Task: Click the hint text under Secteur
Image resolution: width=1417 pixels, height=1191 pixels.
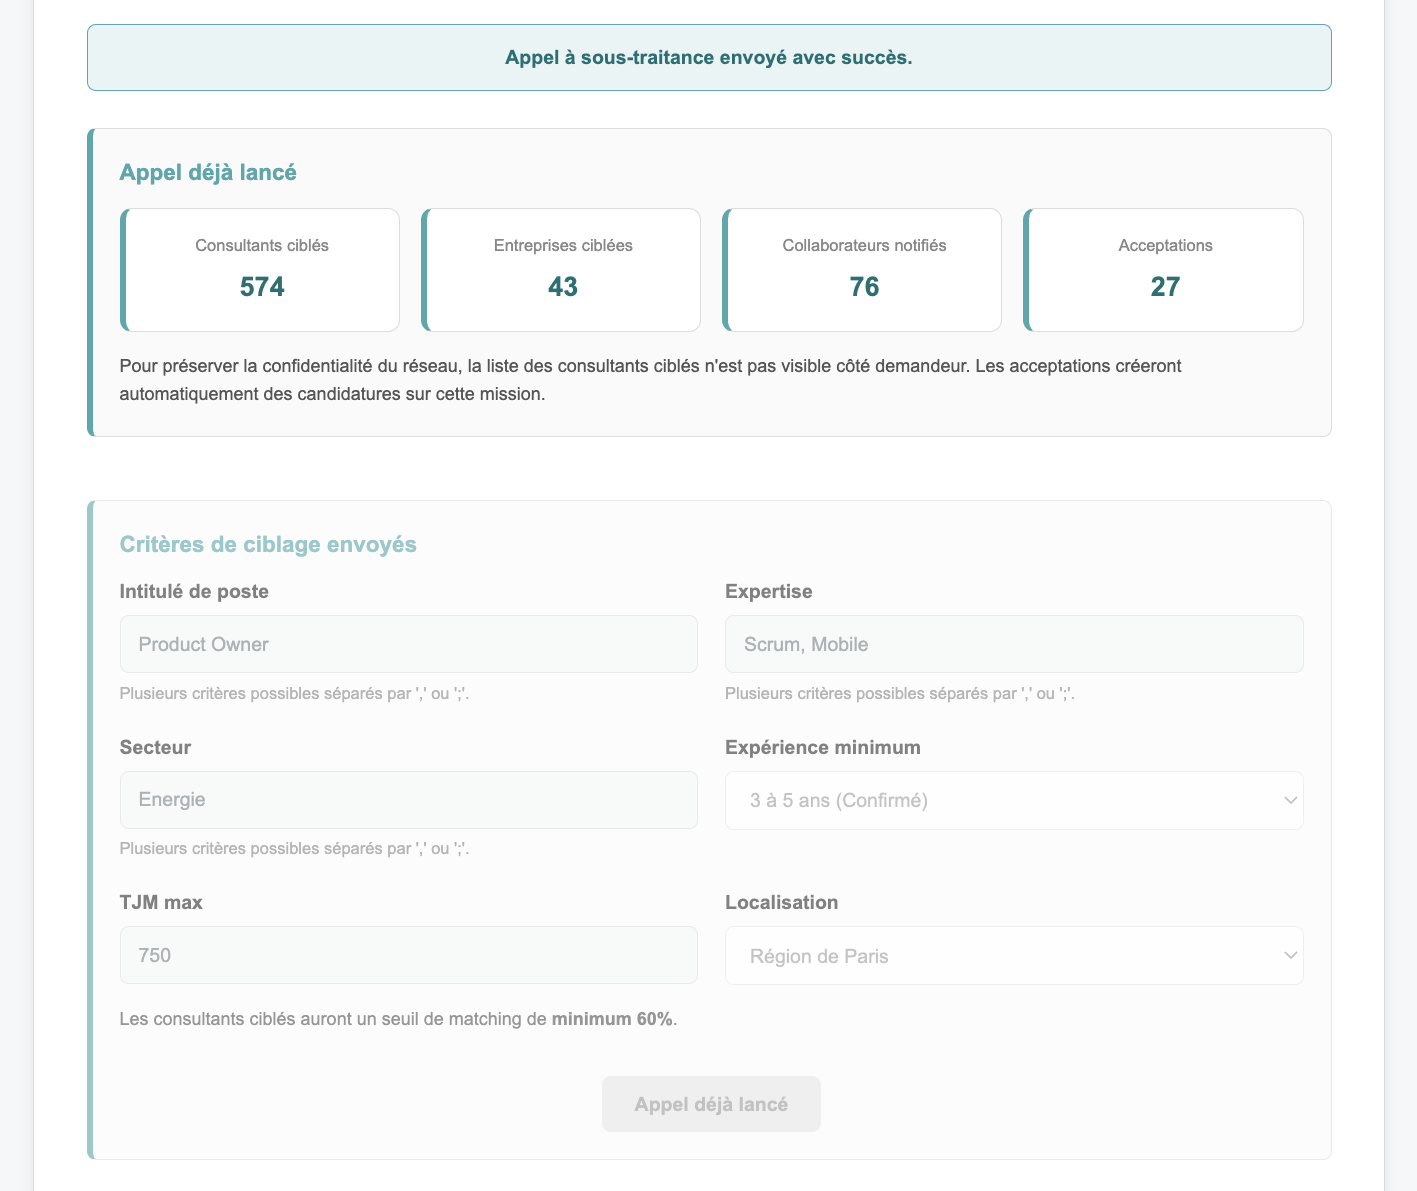Action: [x=294, y=849]
